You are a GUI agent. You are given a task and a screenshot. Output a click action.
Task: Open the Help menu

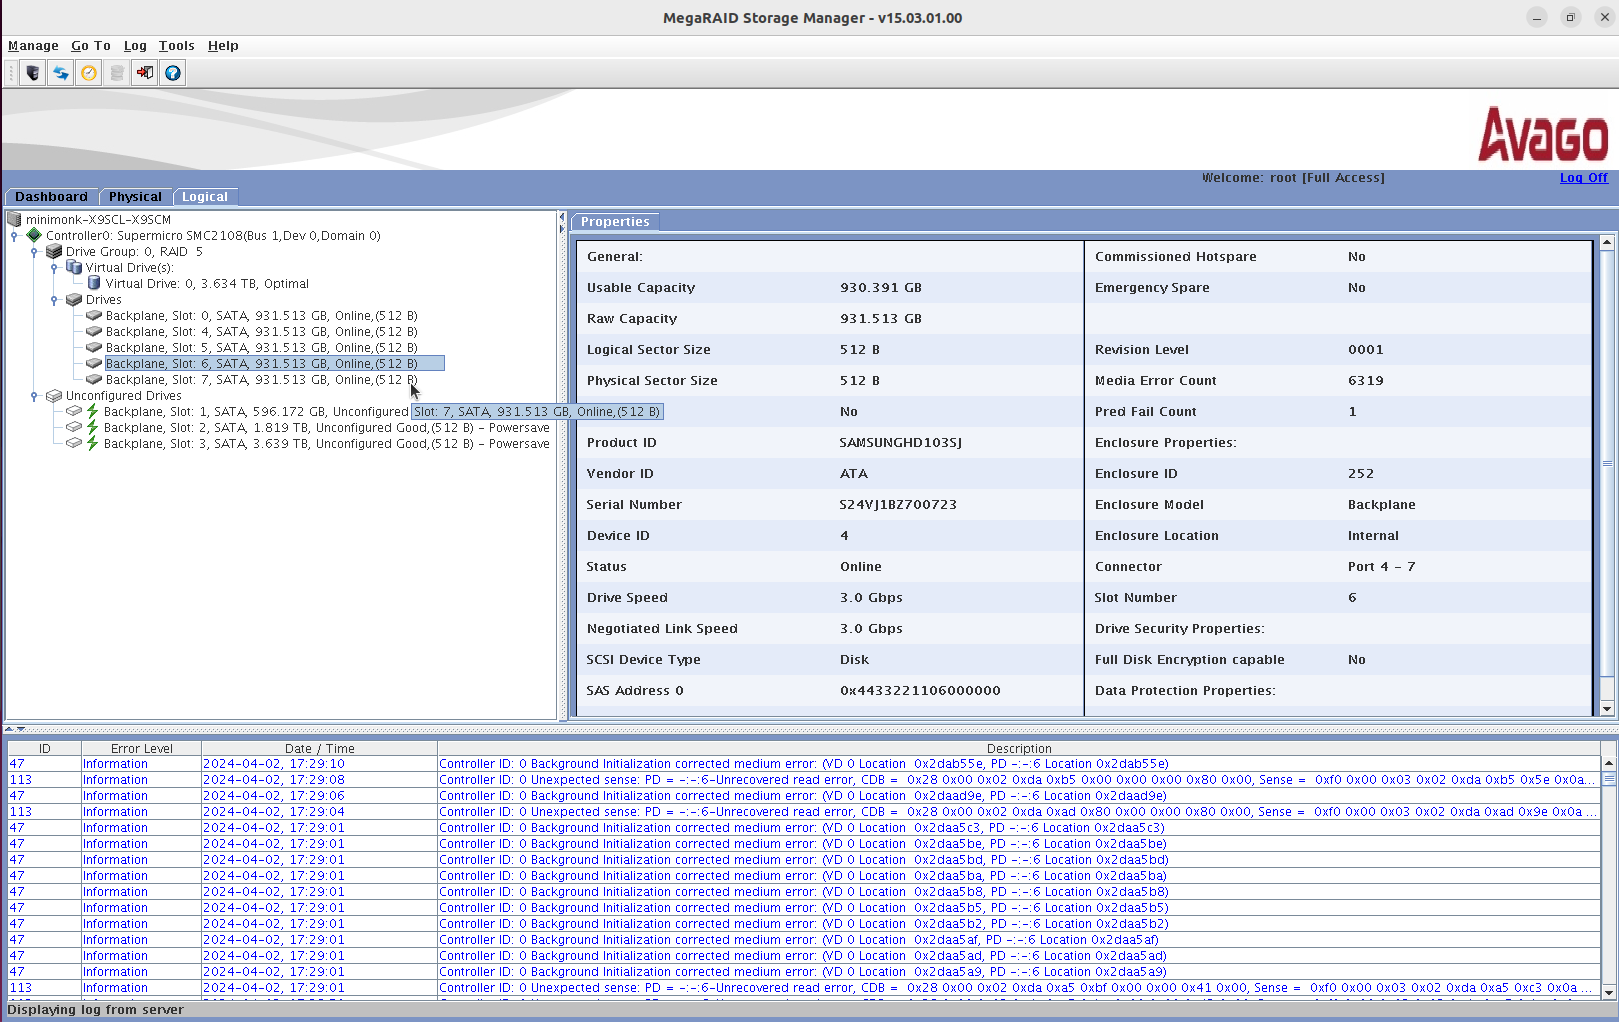(x=223, y=46)
